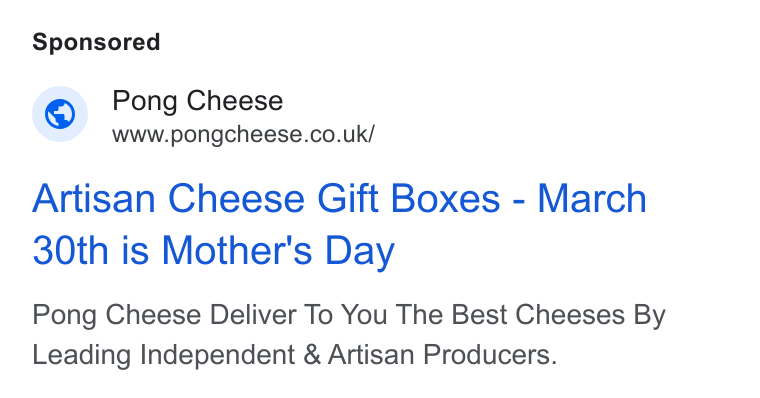This screenshot has width=760, height=398.
Task: Click "Leading Independent" in the description
Action: point(163,355)
